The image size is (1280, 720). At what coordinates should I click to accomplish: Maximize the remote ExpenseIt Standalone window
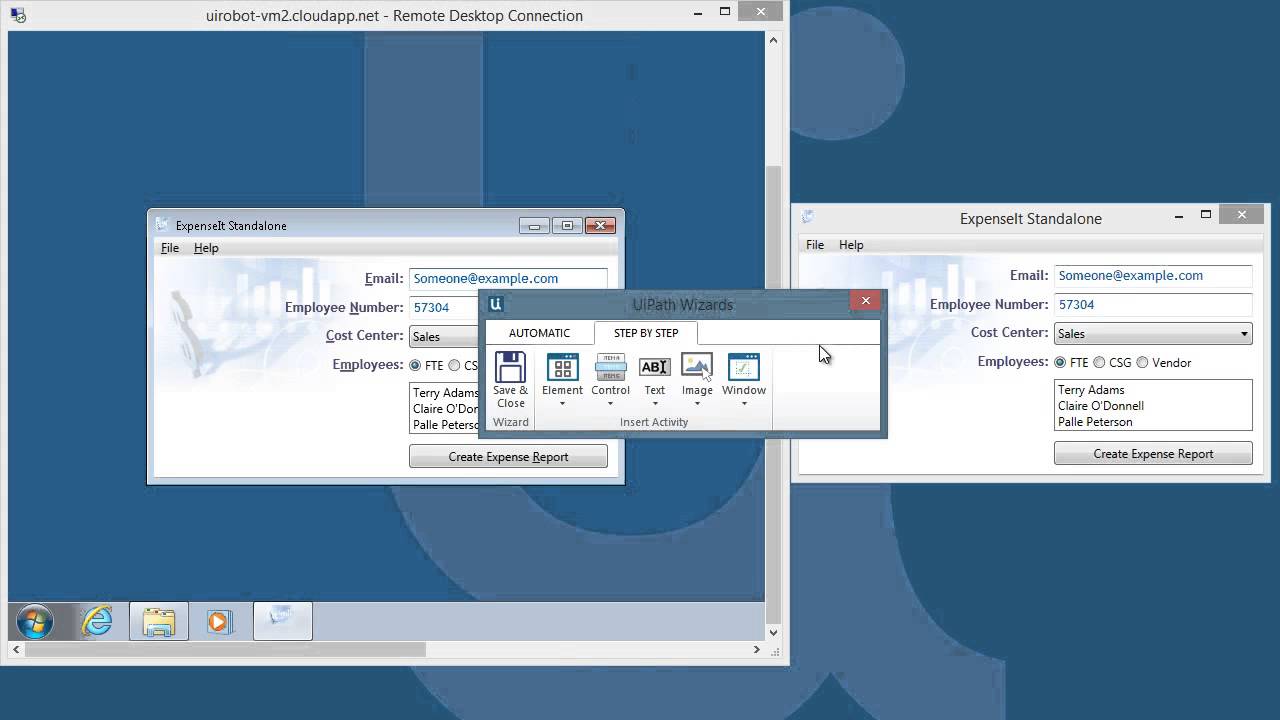(x=567, y=225)
